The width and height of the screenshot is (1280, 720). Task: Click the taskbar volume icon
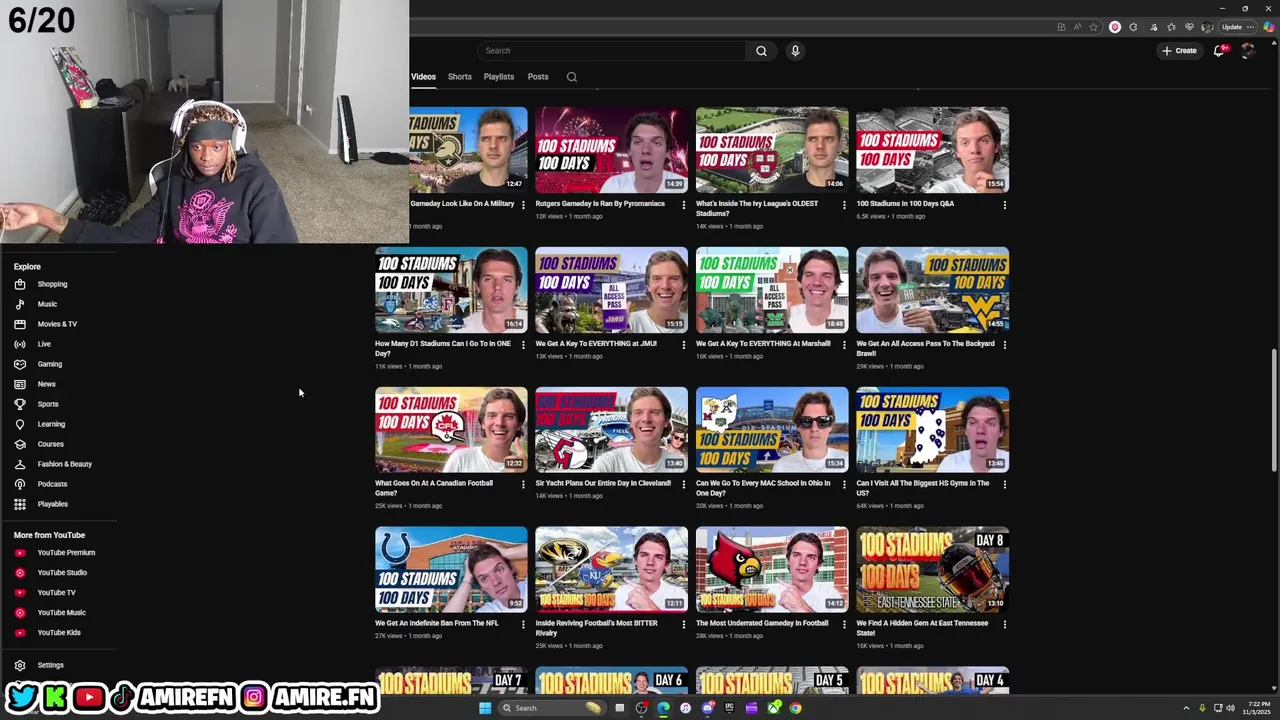[x=1230, y=708]
